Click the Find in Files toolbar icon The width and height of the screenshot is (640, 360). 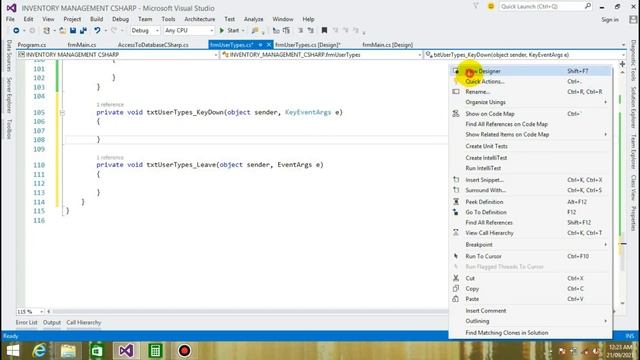coord(255,31)
